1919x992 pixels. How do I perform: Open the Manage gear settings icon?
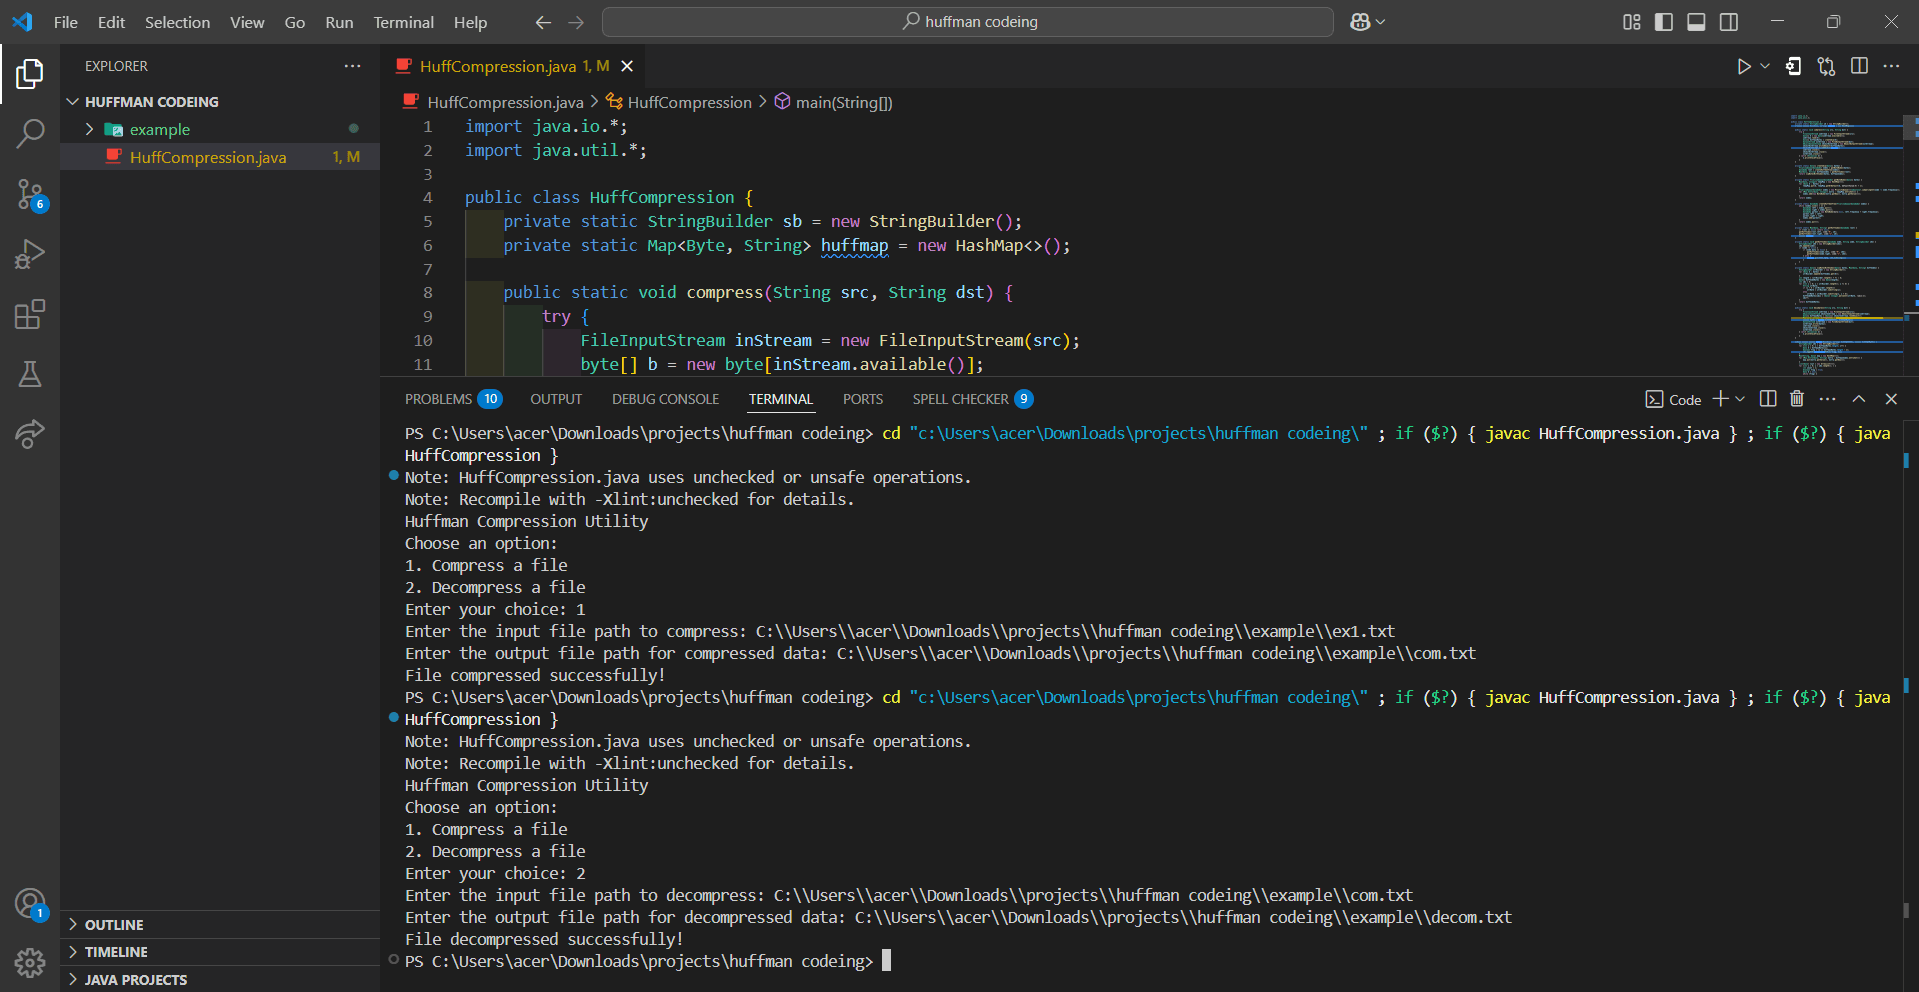pyautogui.click(x=30, y=963)
